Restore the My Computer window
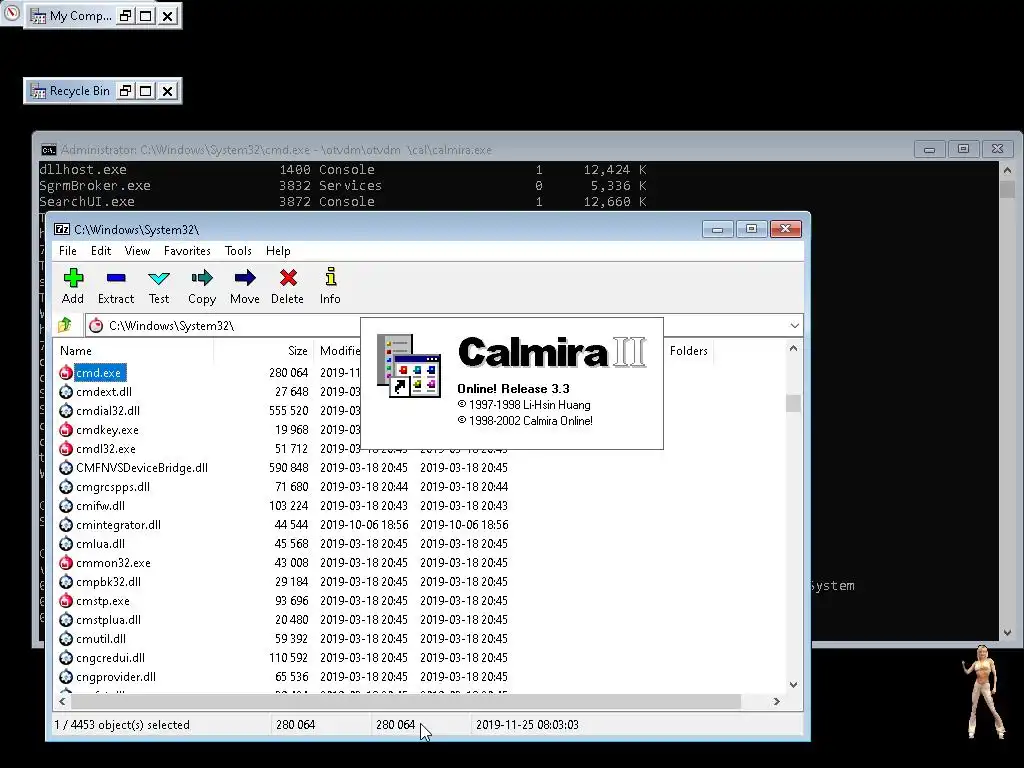Viewport: 1024px width, 768px height. click(x=125, y=16)
